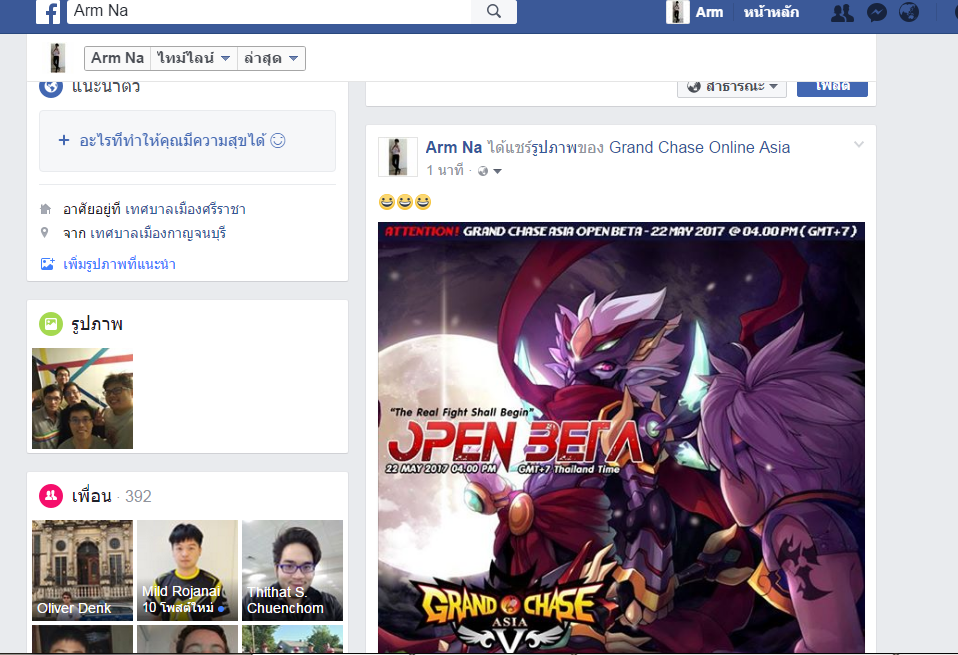
Task: Go to หน้าหลัก home page
Action: (771, 12)
